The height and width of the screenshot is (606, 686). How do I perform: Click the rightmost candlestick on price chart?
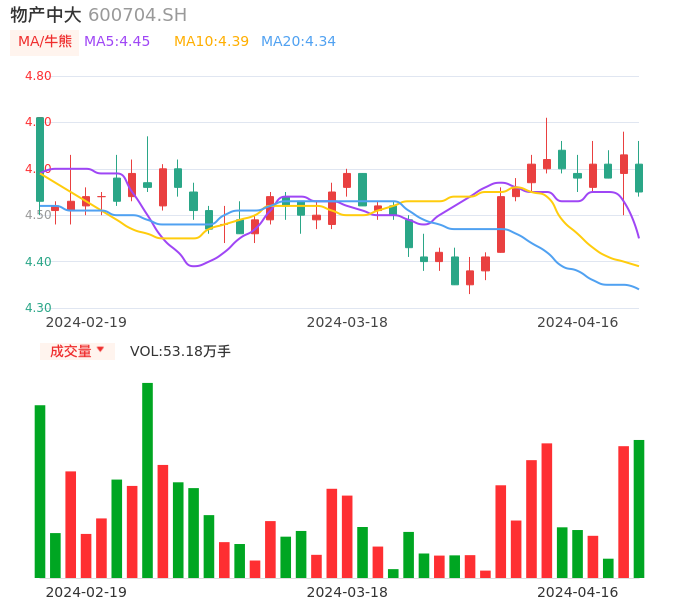pos(638,177)
